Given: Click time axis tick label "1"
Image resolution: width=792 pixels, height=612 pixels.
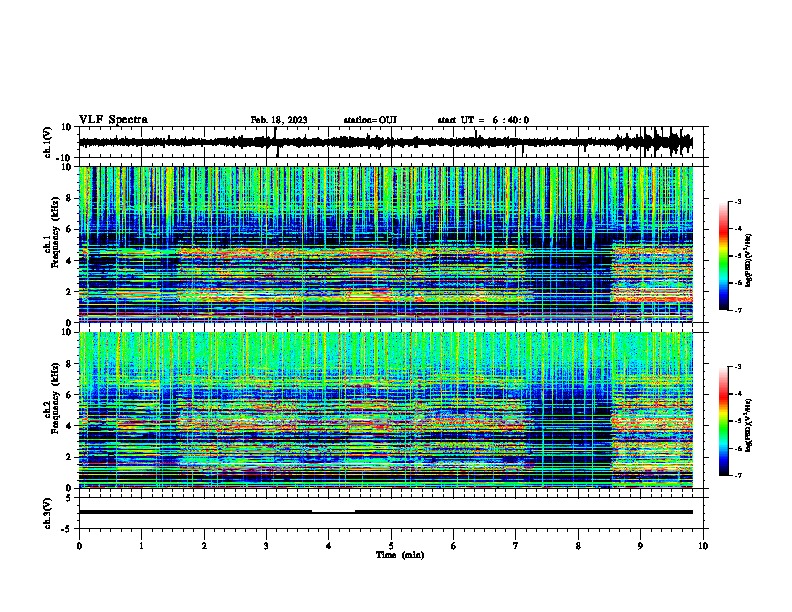Looking at the screenshot, I should (x=141, y=546).
